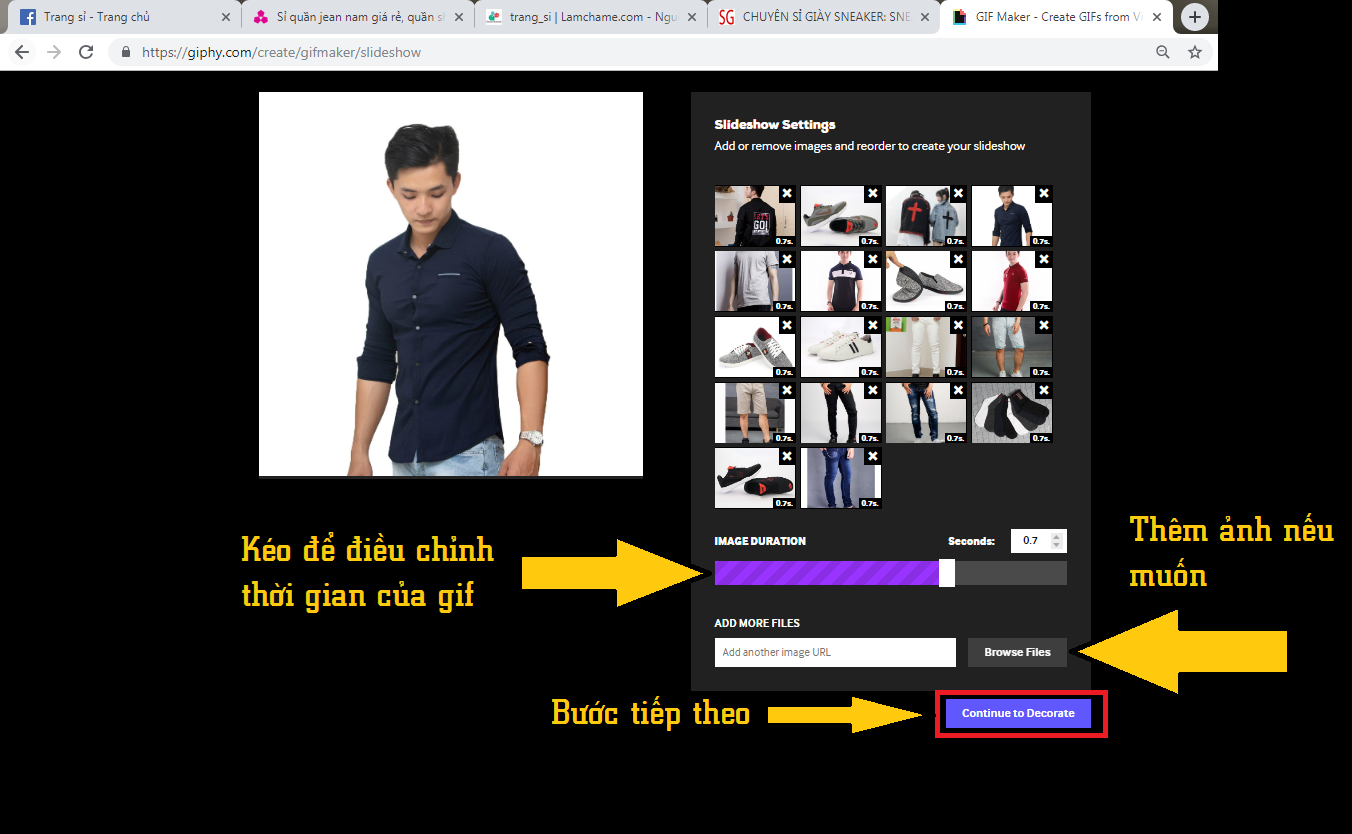Click Browse Files to add images
Image resolution: width=1352 pixels, height=834 pixels.
coord(1017,652)
